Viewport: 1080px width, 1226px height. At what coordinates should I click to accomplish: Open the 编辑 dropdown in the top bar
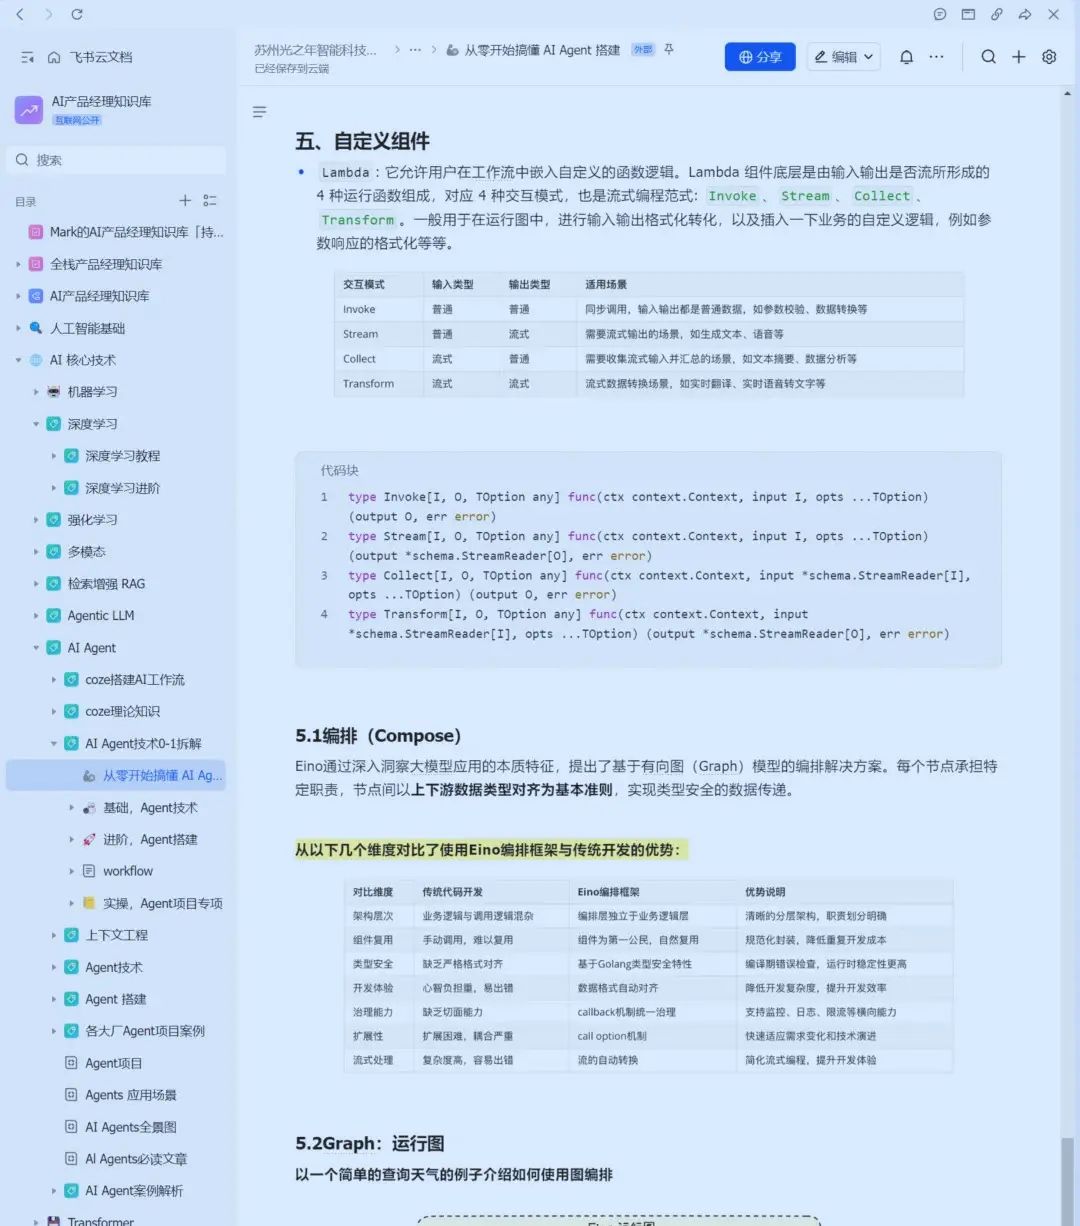(843, 57)
